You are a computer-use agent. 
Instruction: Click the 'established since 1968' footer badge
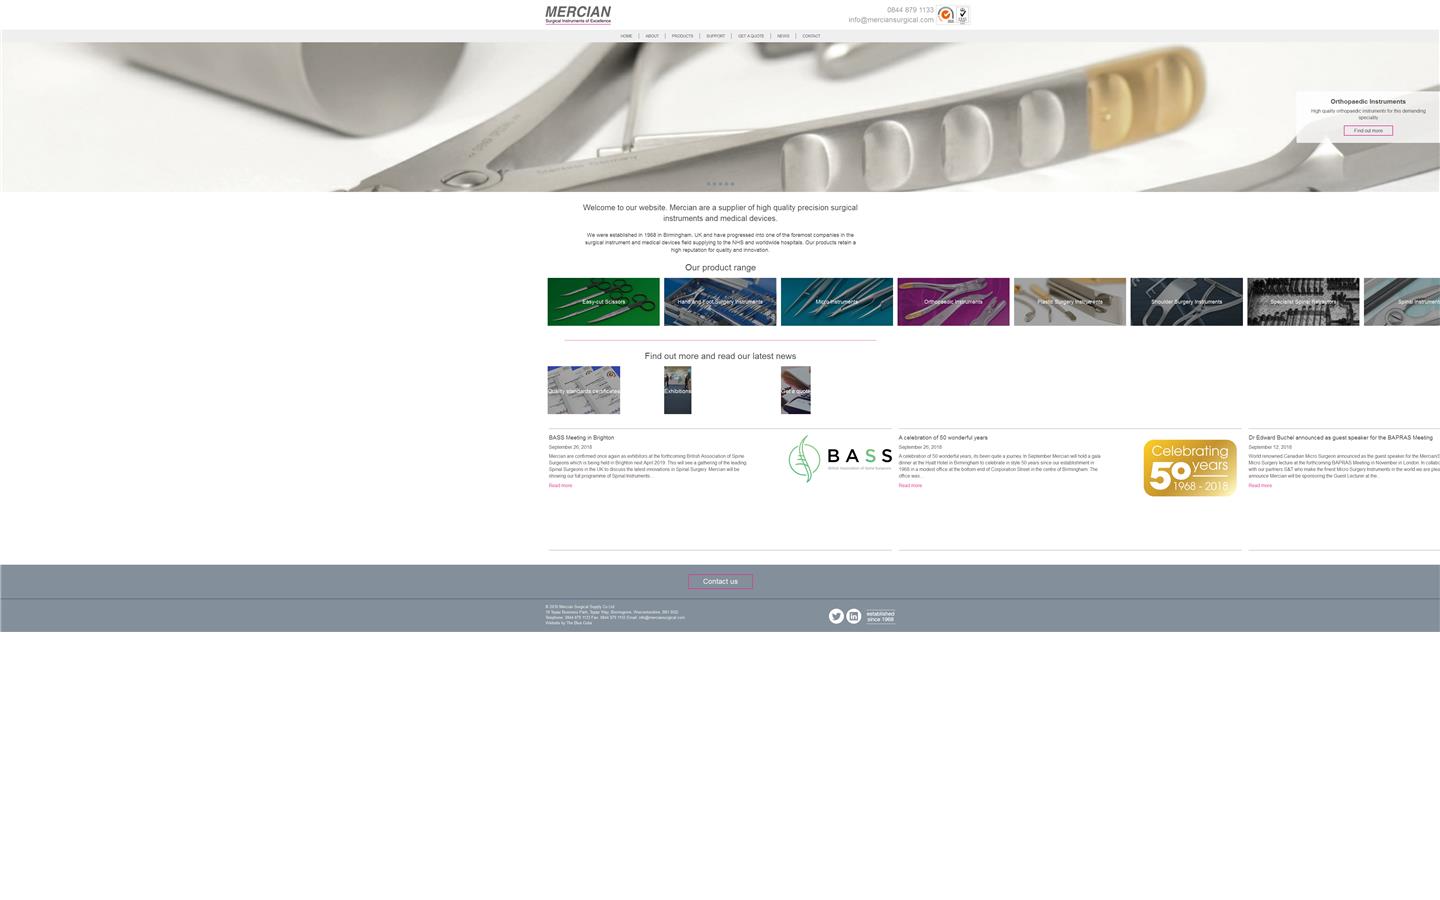(x=879, y=617)
